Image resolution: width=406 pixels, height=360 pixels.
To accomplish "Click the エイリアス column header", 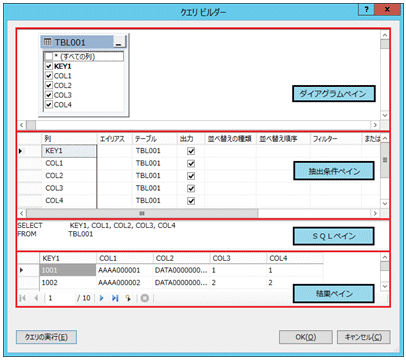I will [x=114, y=139].
